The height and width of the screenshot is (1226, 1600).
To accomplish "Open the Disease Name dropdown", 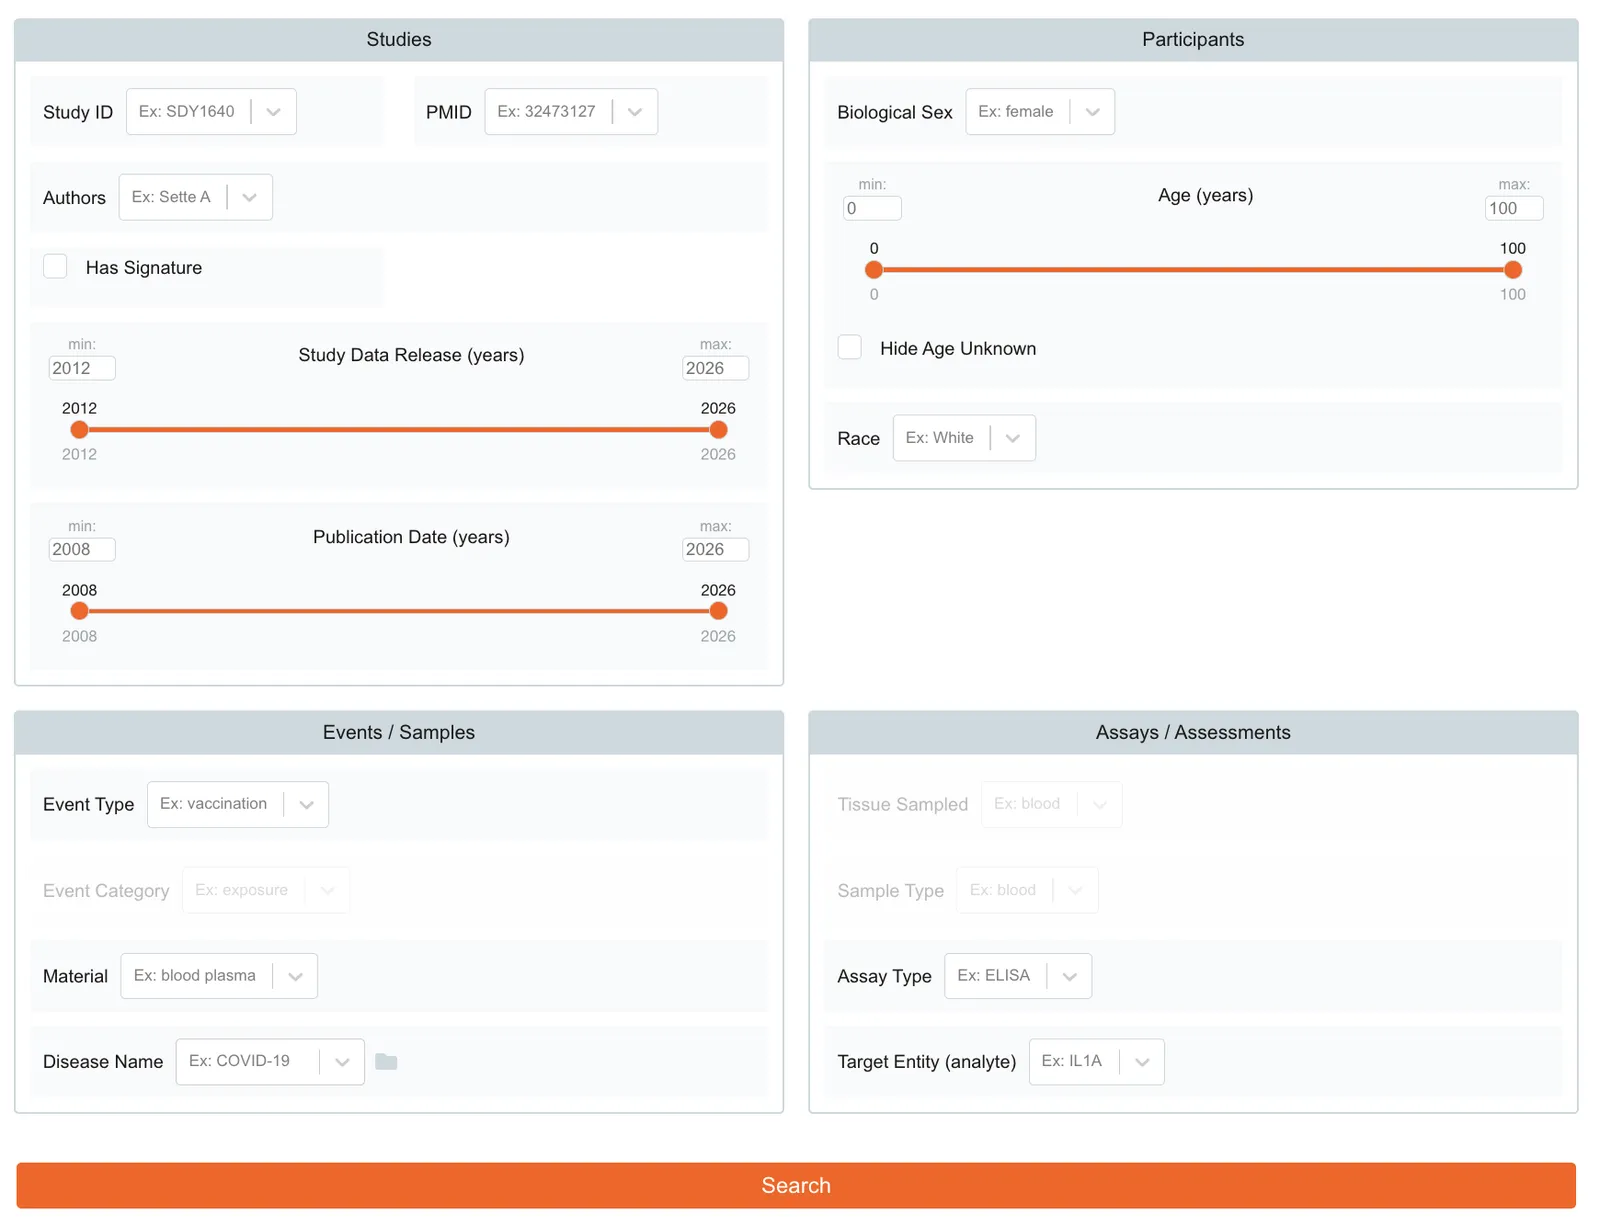I will tap(342, 1062).
